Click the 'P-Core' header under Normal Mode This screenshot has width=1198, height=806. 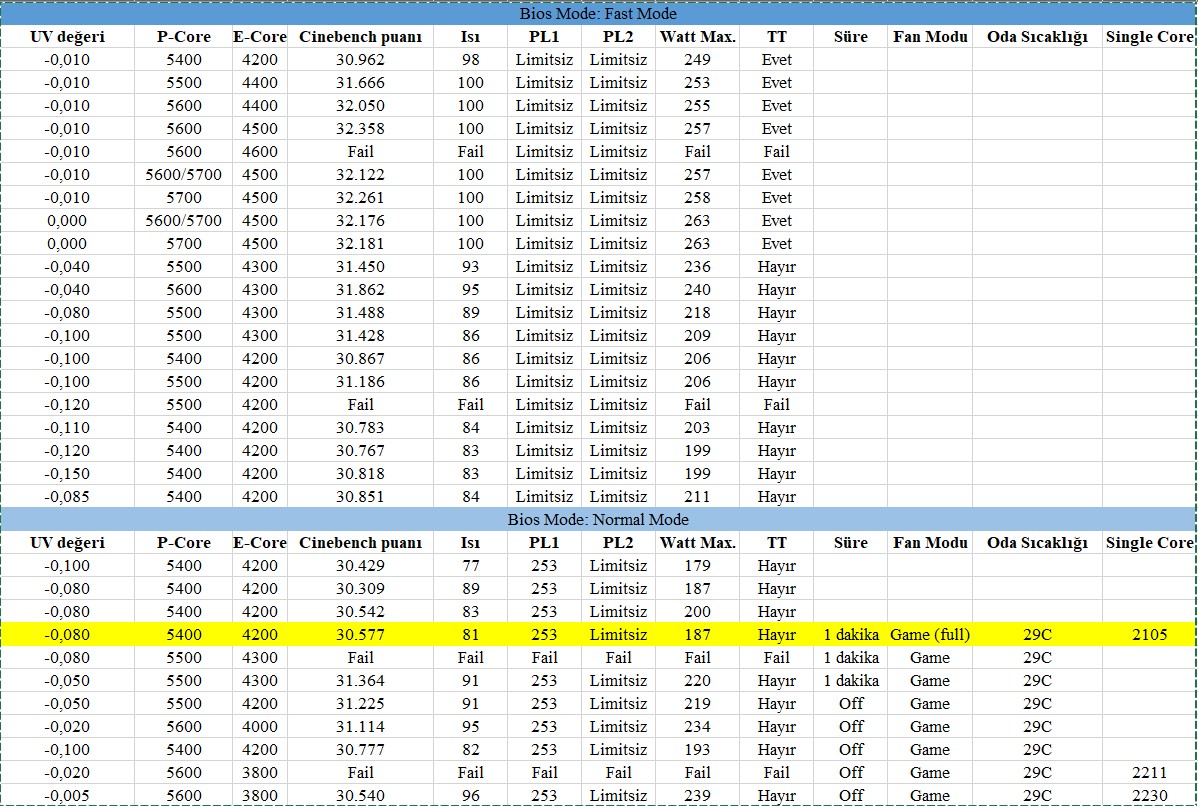(x=183, y=542)
